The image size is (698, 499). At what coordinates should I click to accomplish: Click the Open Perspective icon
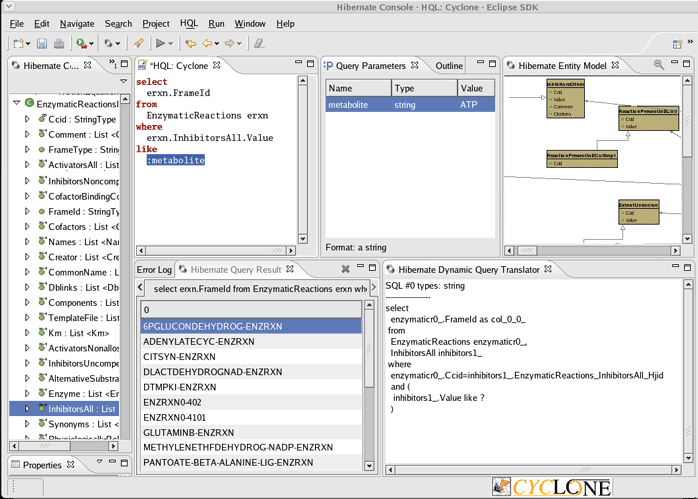pos(677,44)
